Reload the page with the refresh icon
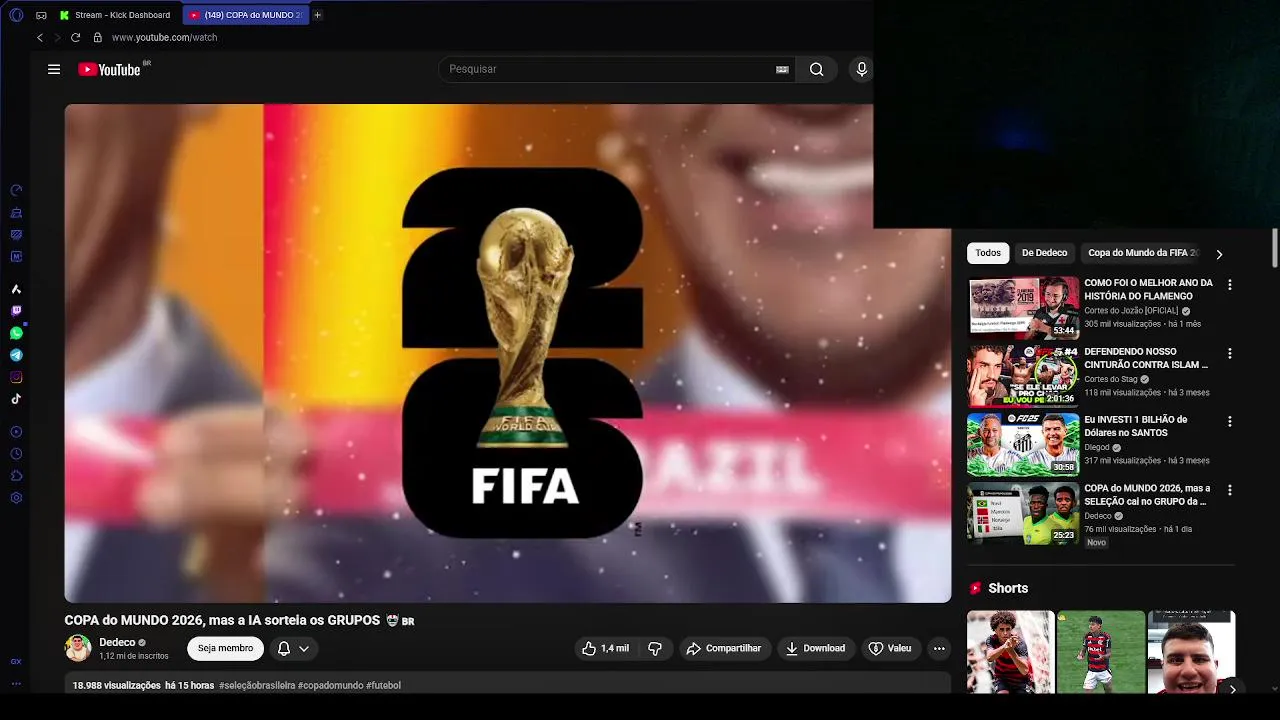This screenshot has height=720, width=1280. point(75,37)
